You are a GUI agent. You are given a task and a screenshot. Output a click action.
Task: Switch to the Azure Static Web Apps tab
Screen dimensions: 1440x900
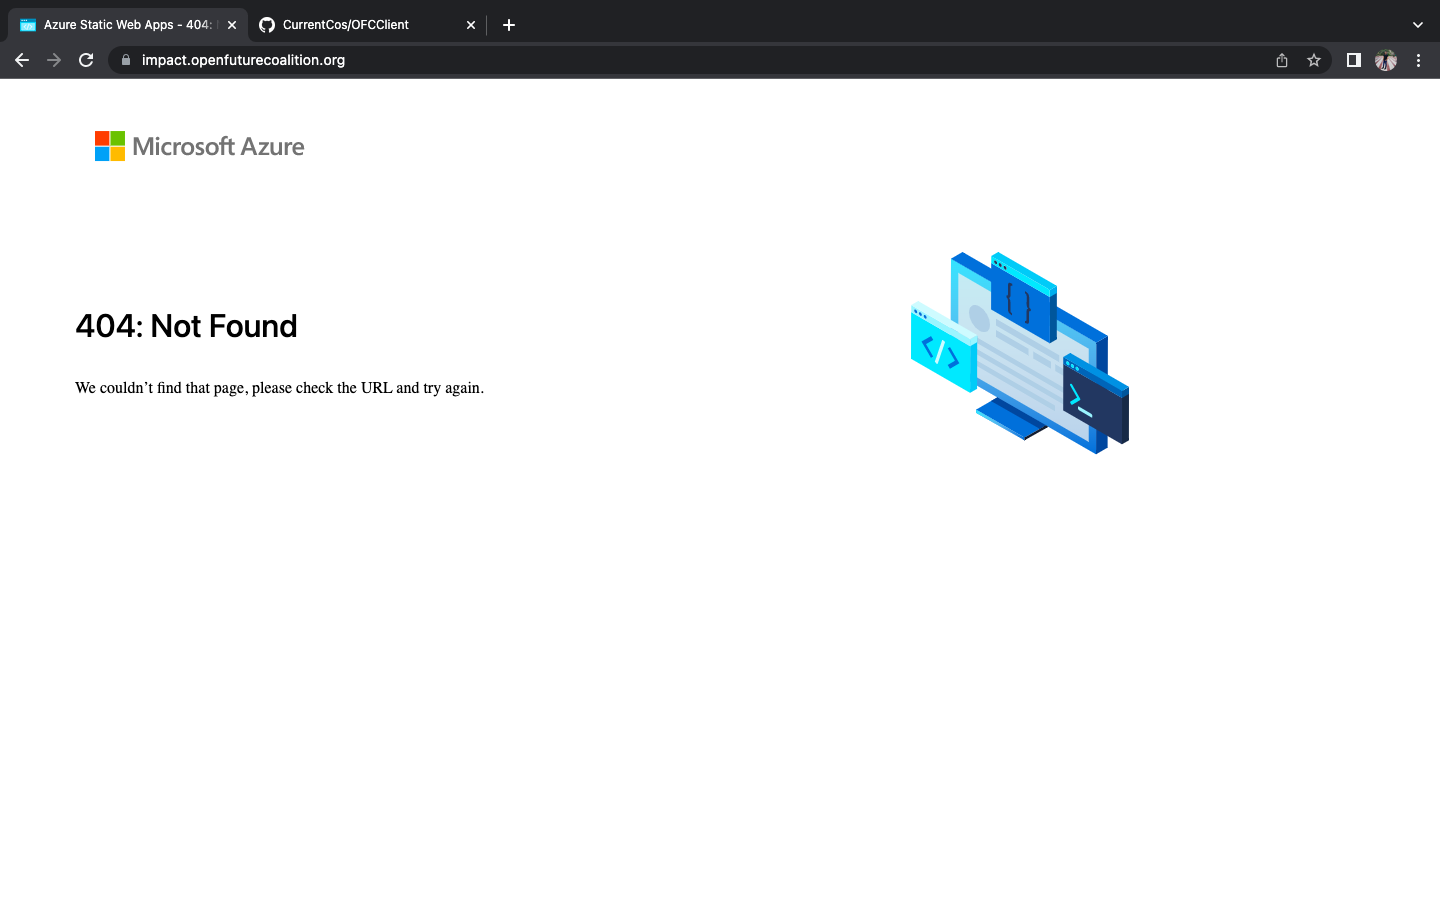120,25
